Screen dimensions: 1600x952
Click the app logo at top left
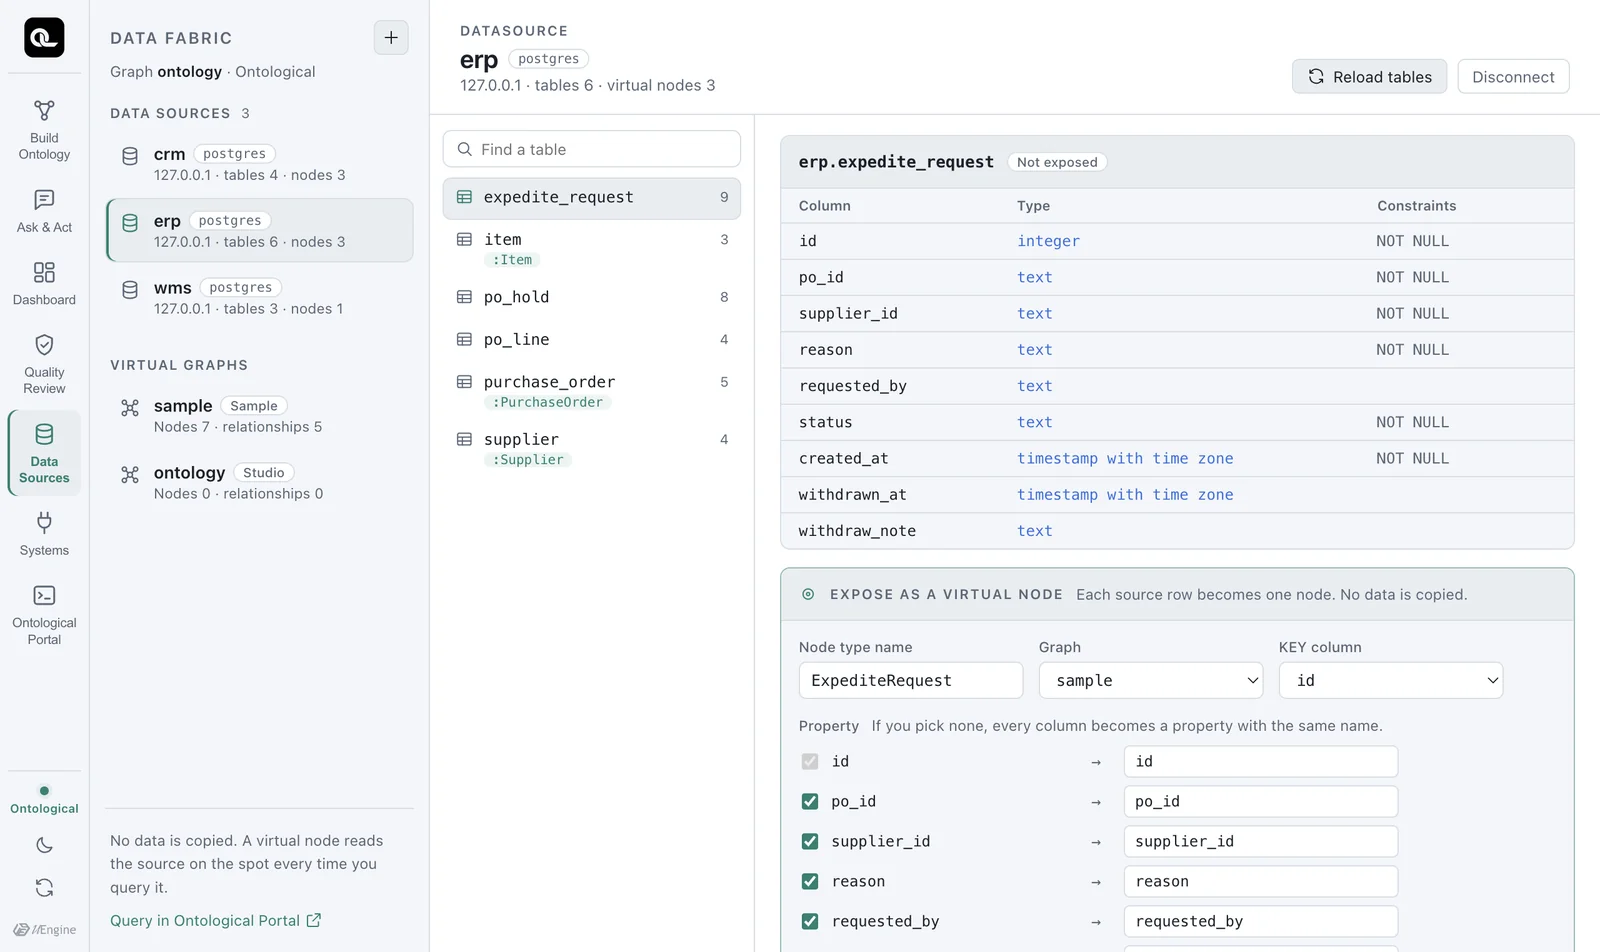pos(44,38)
